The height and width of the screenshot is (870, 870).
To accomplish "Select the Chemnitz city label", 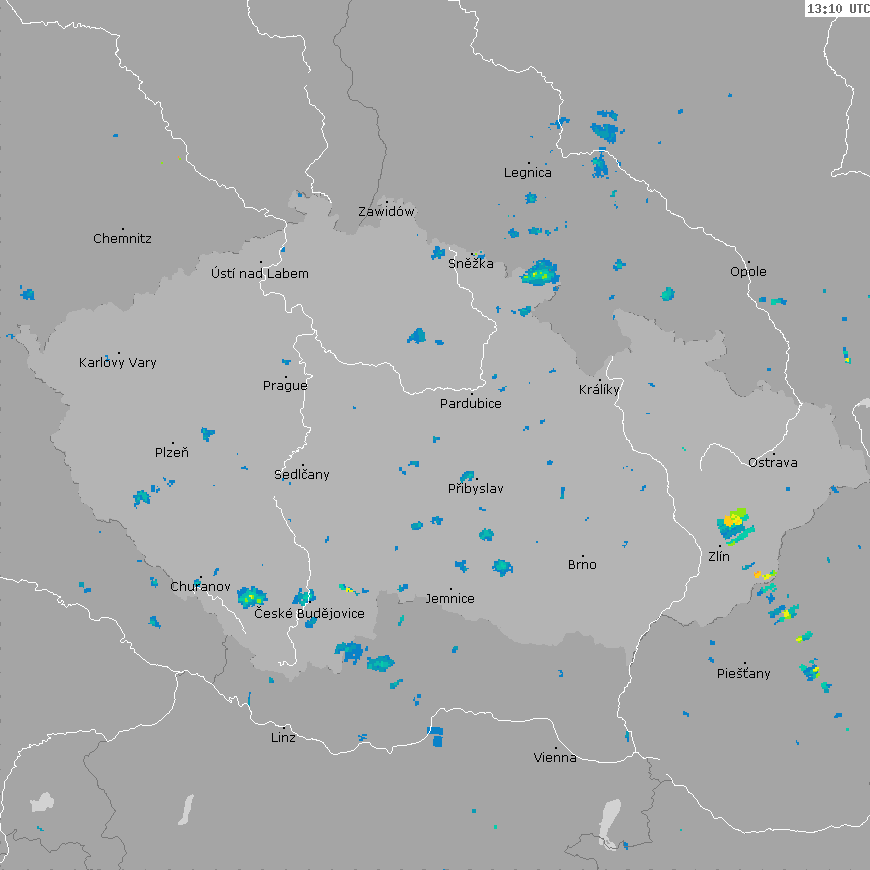I will (122, 239).
